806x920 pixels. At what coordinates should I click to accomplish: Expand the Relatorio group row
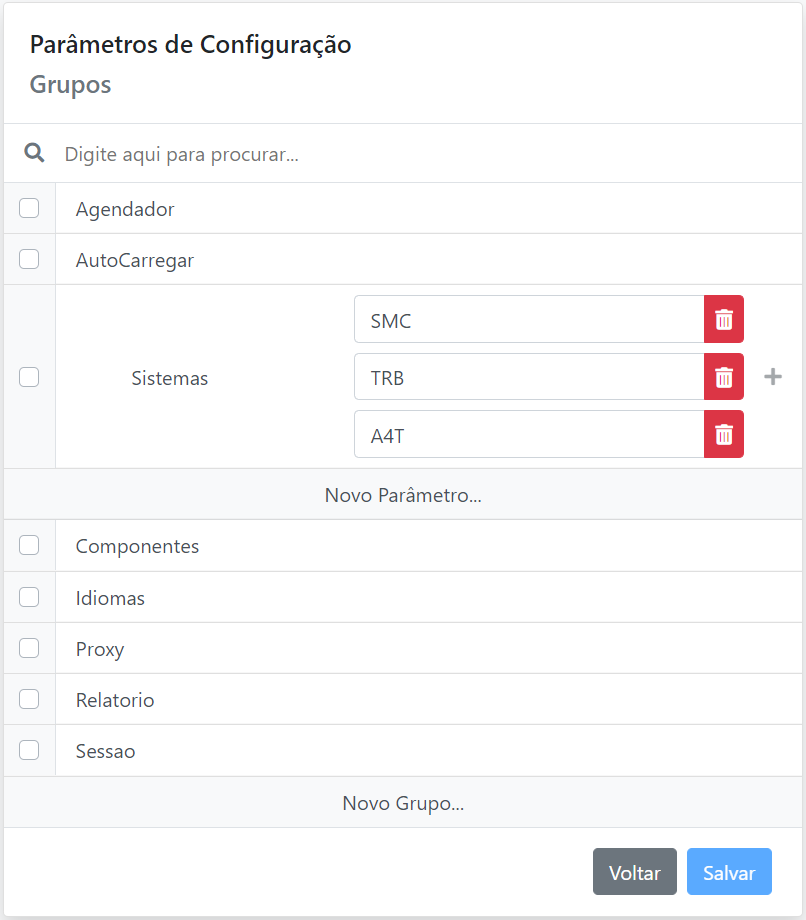coord(115,700)
